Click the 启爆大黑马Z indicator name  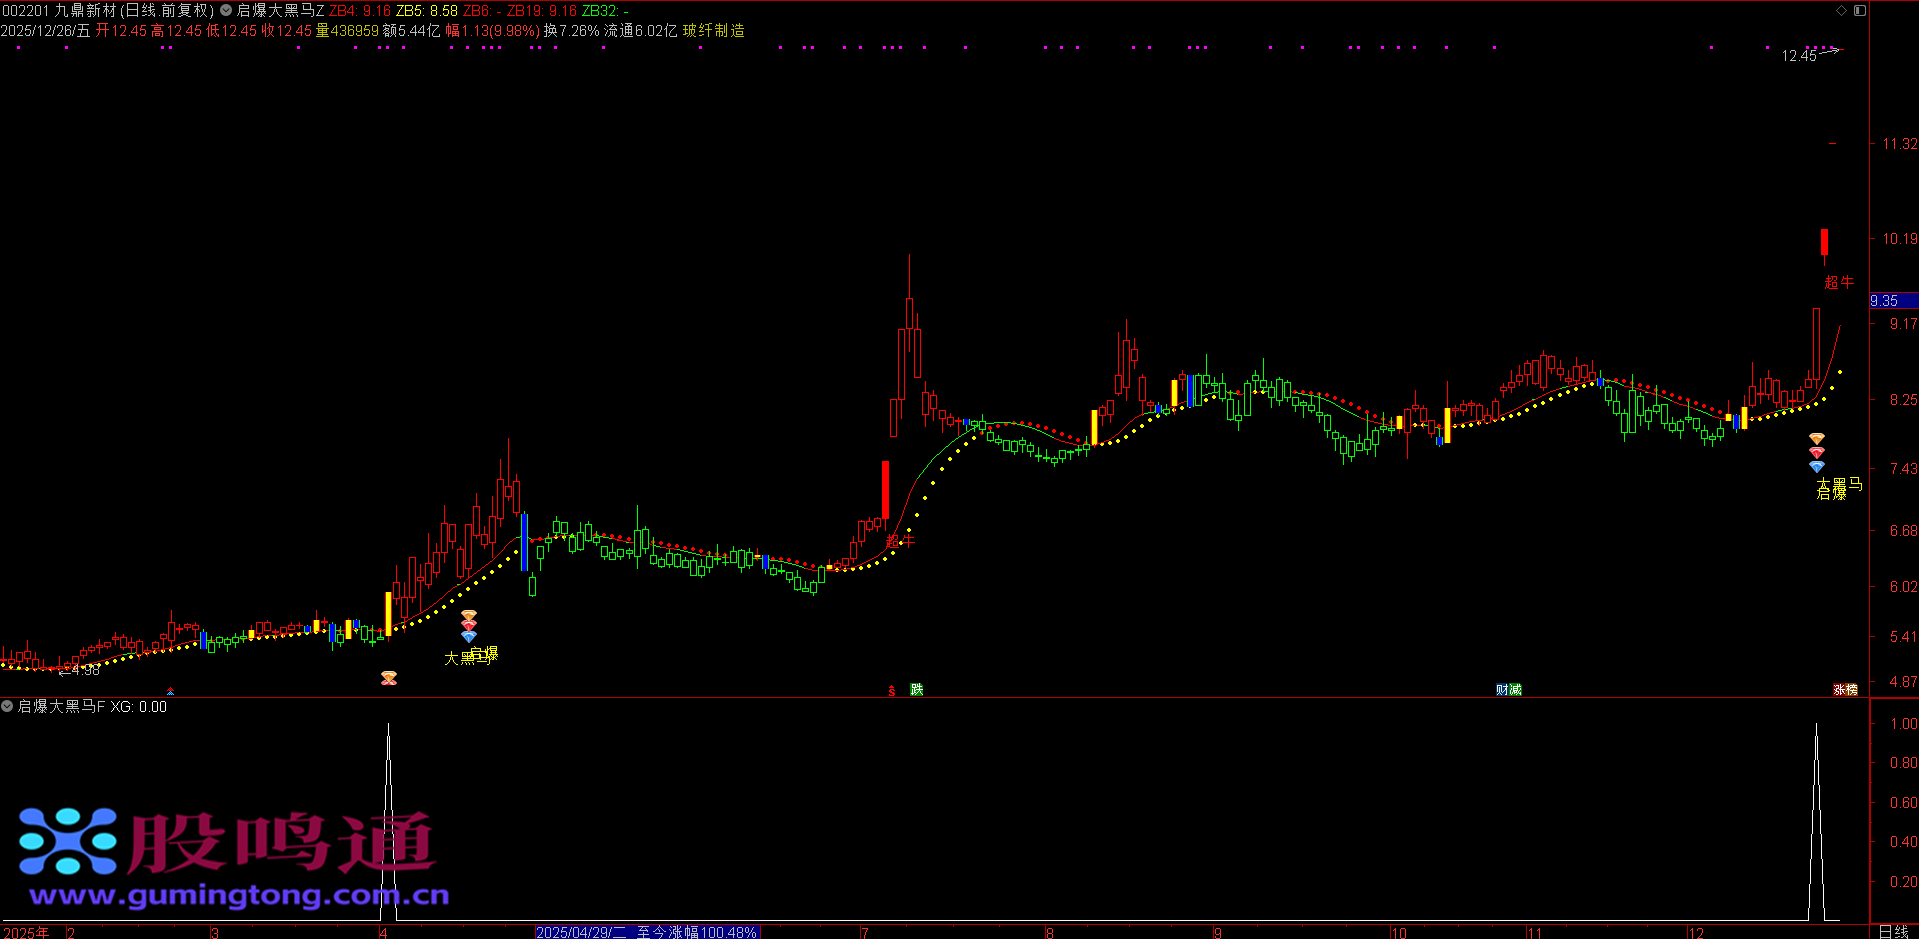point(280,10)
